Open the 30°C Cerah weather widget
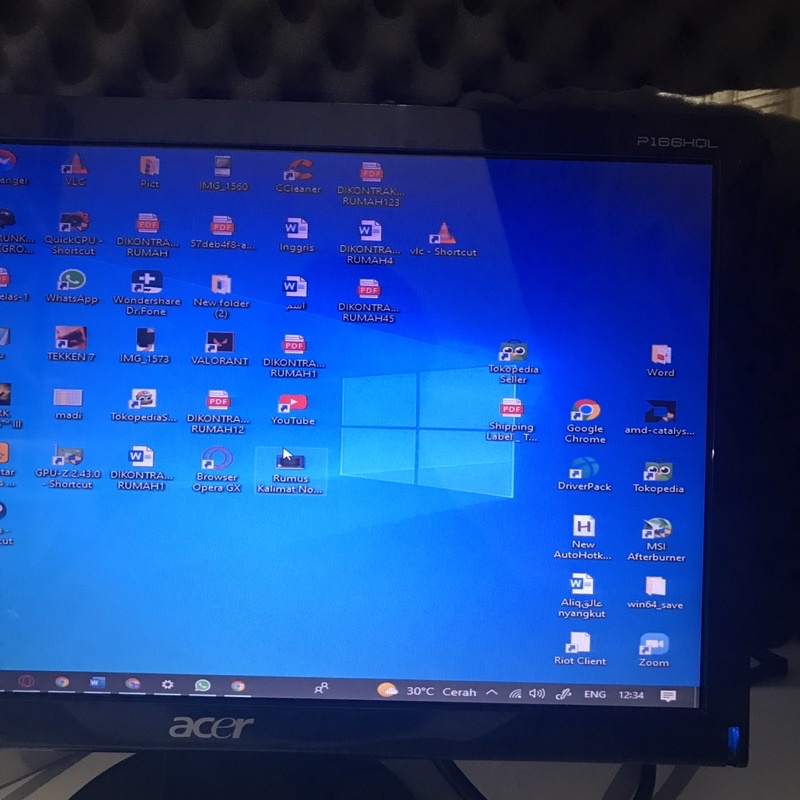This screenshot has width=800, height=800. pyautogui.click(x=427, y=691)
